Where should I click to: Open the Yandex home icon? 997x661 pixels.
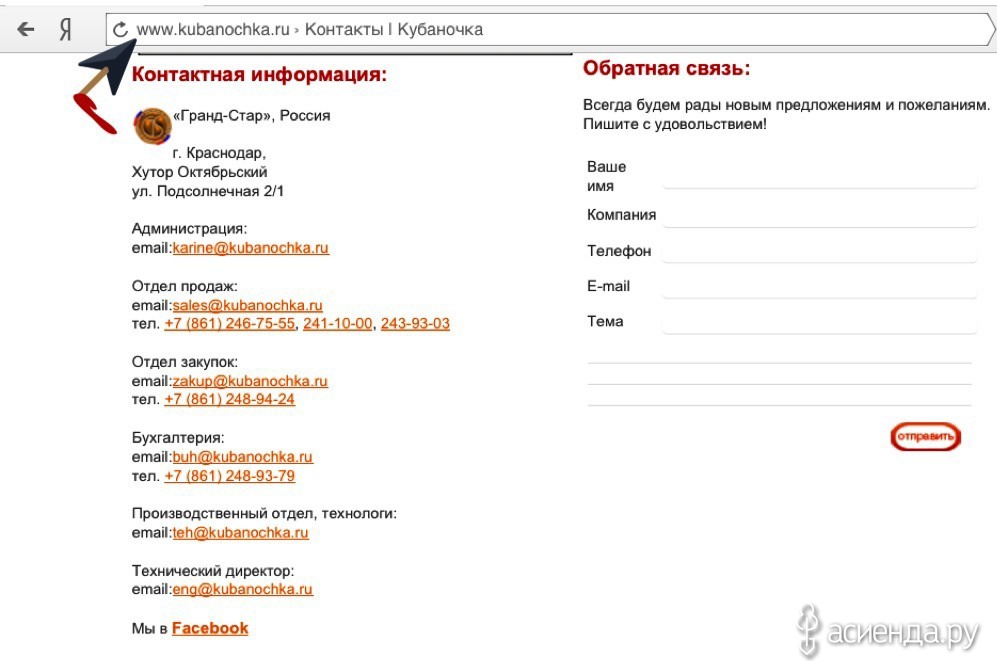pos(65,29)
